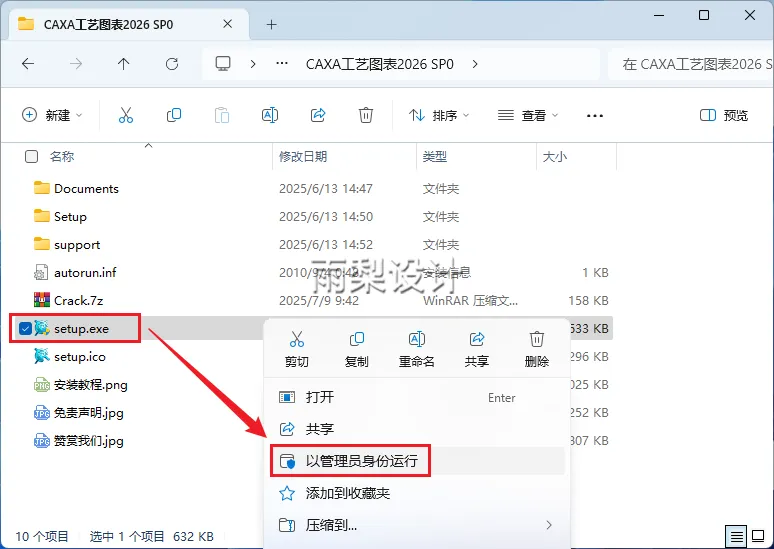774x549 pixels.
Task: Click the 1 KB size cell
Action: click(595, 273)
